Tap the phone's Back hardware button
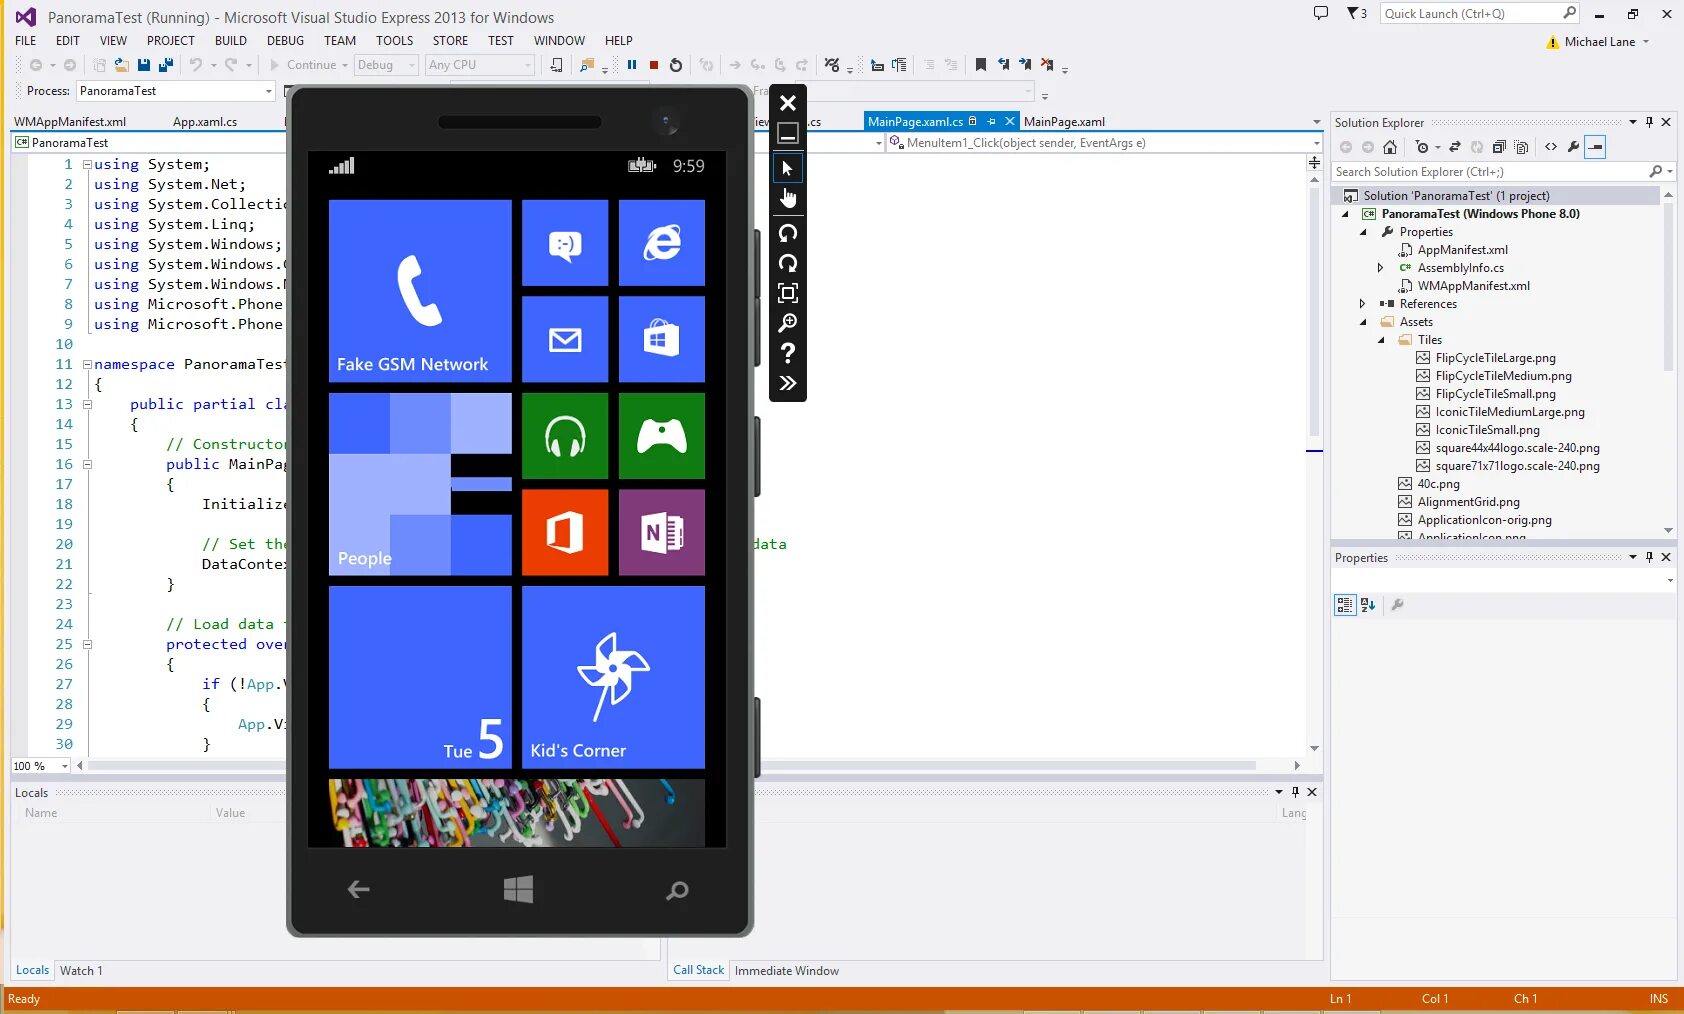 (358, 889)
